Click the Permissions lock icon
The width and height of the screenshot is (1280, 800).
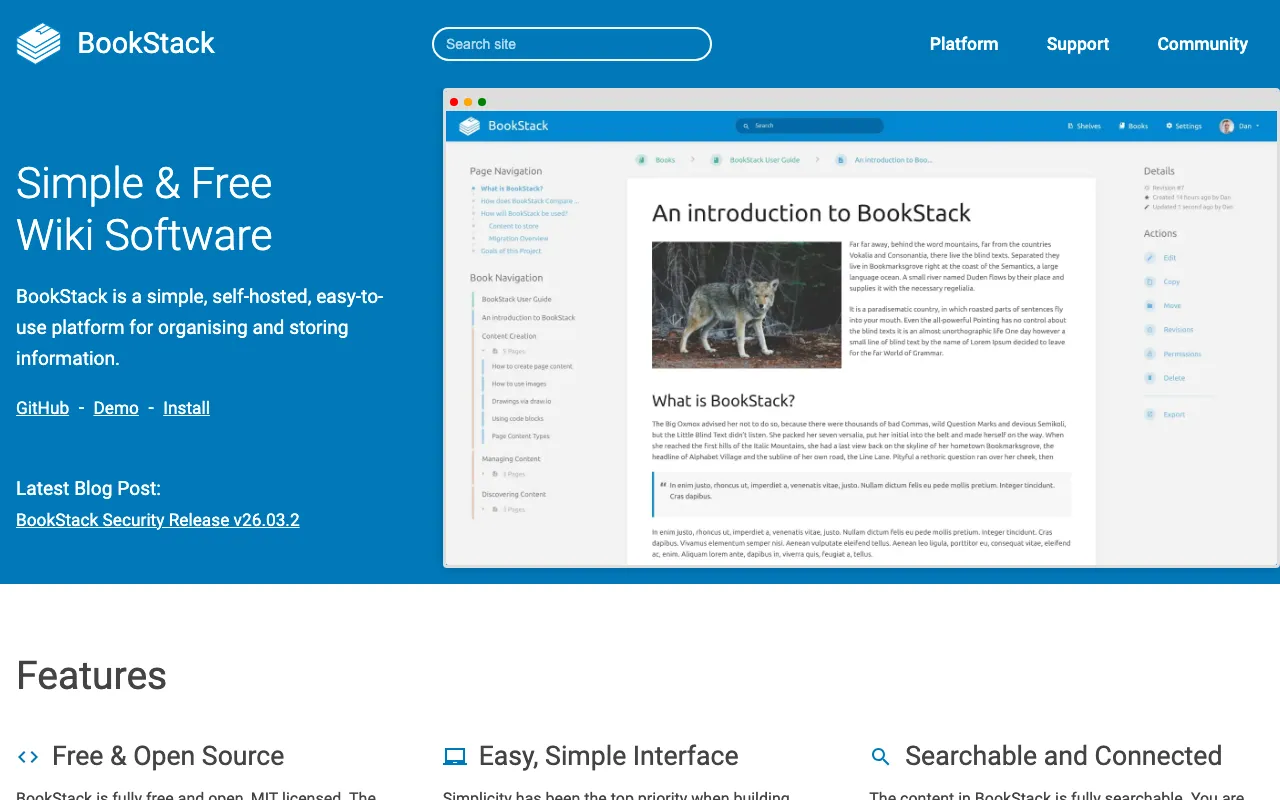[1150, 353]
